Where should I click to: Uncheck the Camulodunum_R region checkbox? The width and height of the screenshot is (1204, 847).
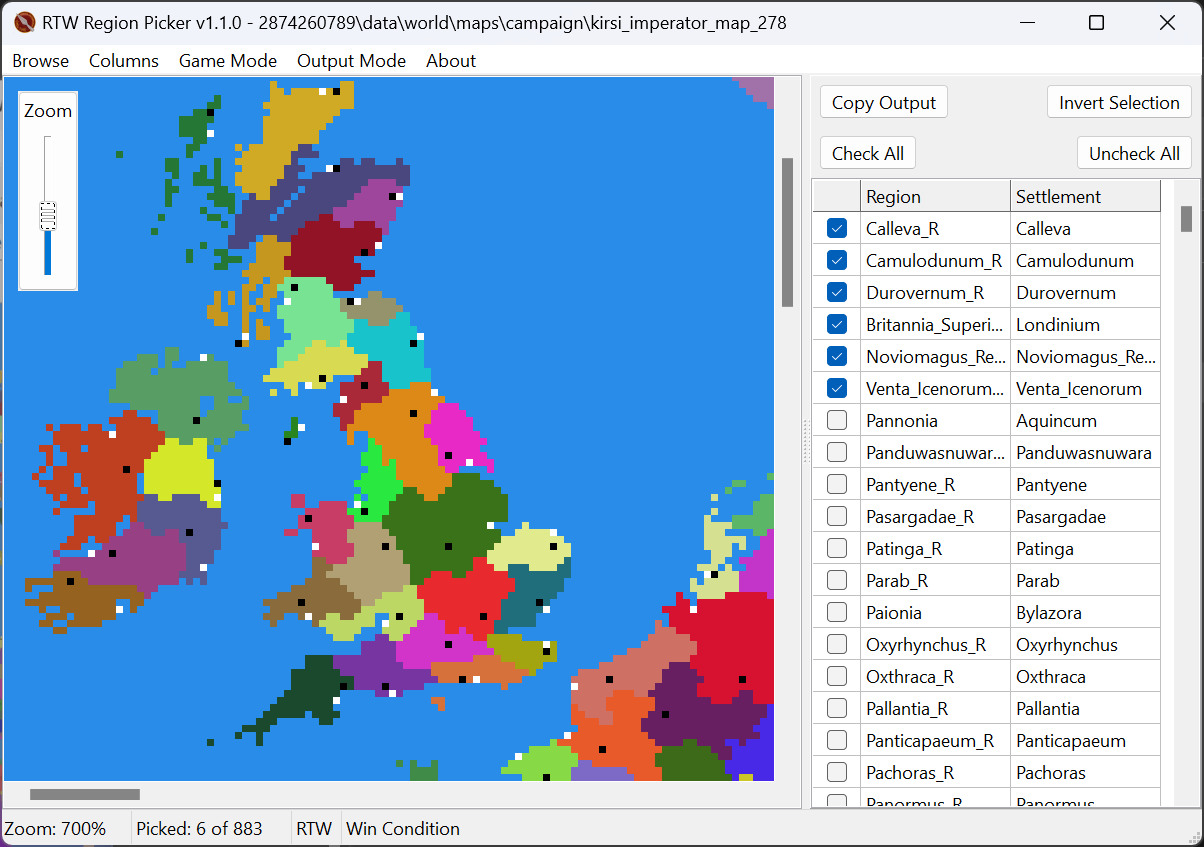[837, 261]
